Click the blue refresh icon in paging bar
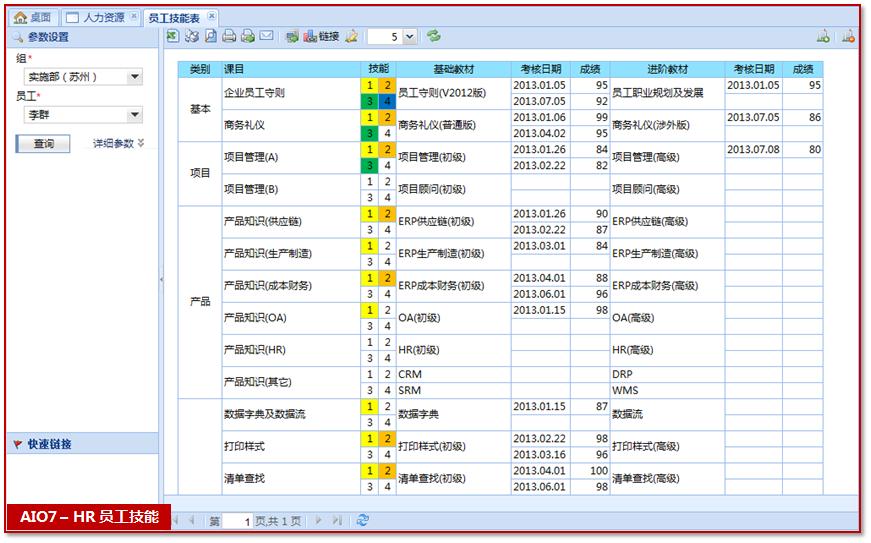 363,520
